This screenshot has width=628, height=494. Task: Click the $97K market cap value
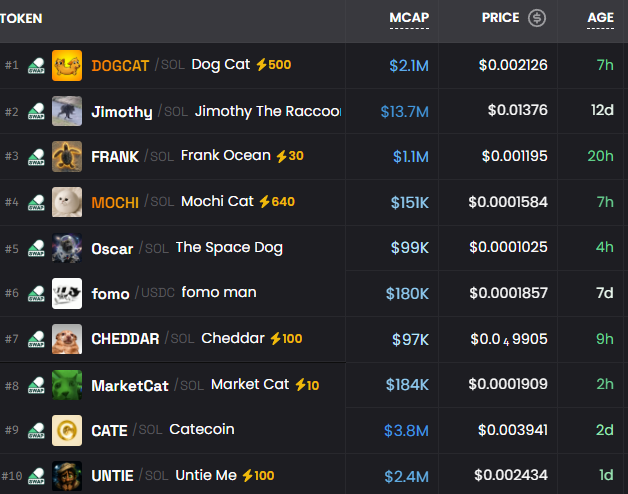(x=411, y=340)
